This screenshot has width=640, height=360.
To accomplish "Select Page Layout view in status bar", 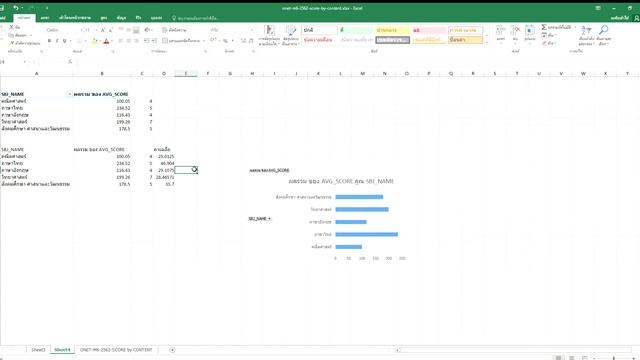I will [x=571, y=358].
